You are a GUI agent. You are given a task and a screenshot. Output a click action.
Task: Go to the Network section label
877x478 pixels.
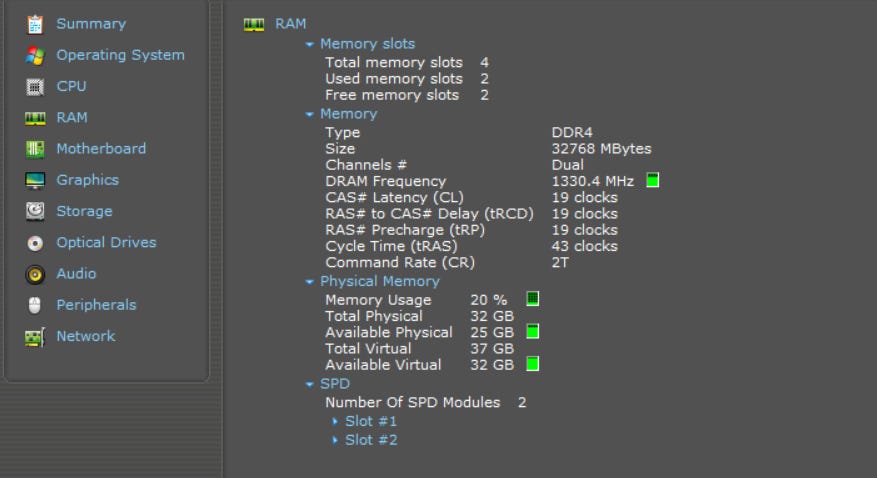click(x=85, y=337)
